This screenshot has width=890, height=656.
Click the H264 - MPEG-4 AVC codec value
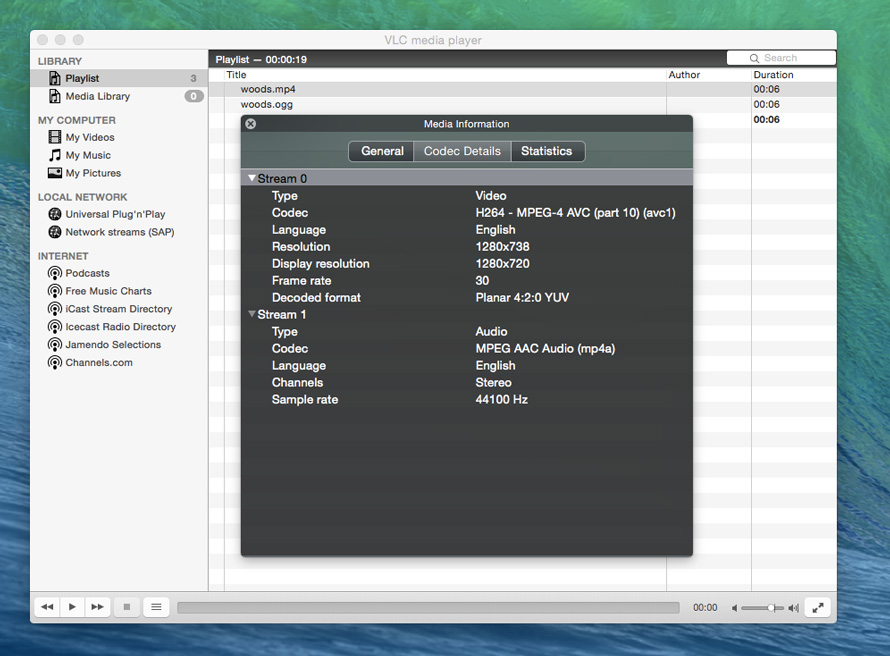coord(576,213)
